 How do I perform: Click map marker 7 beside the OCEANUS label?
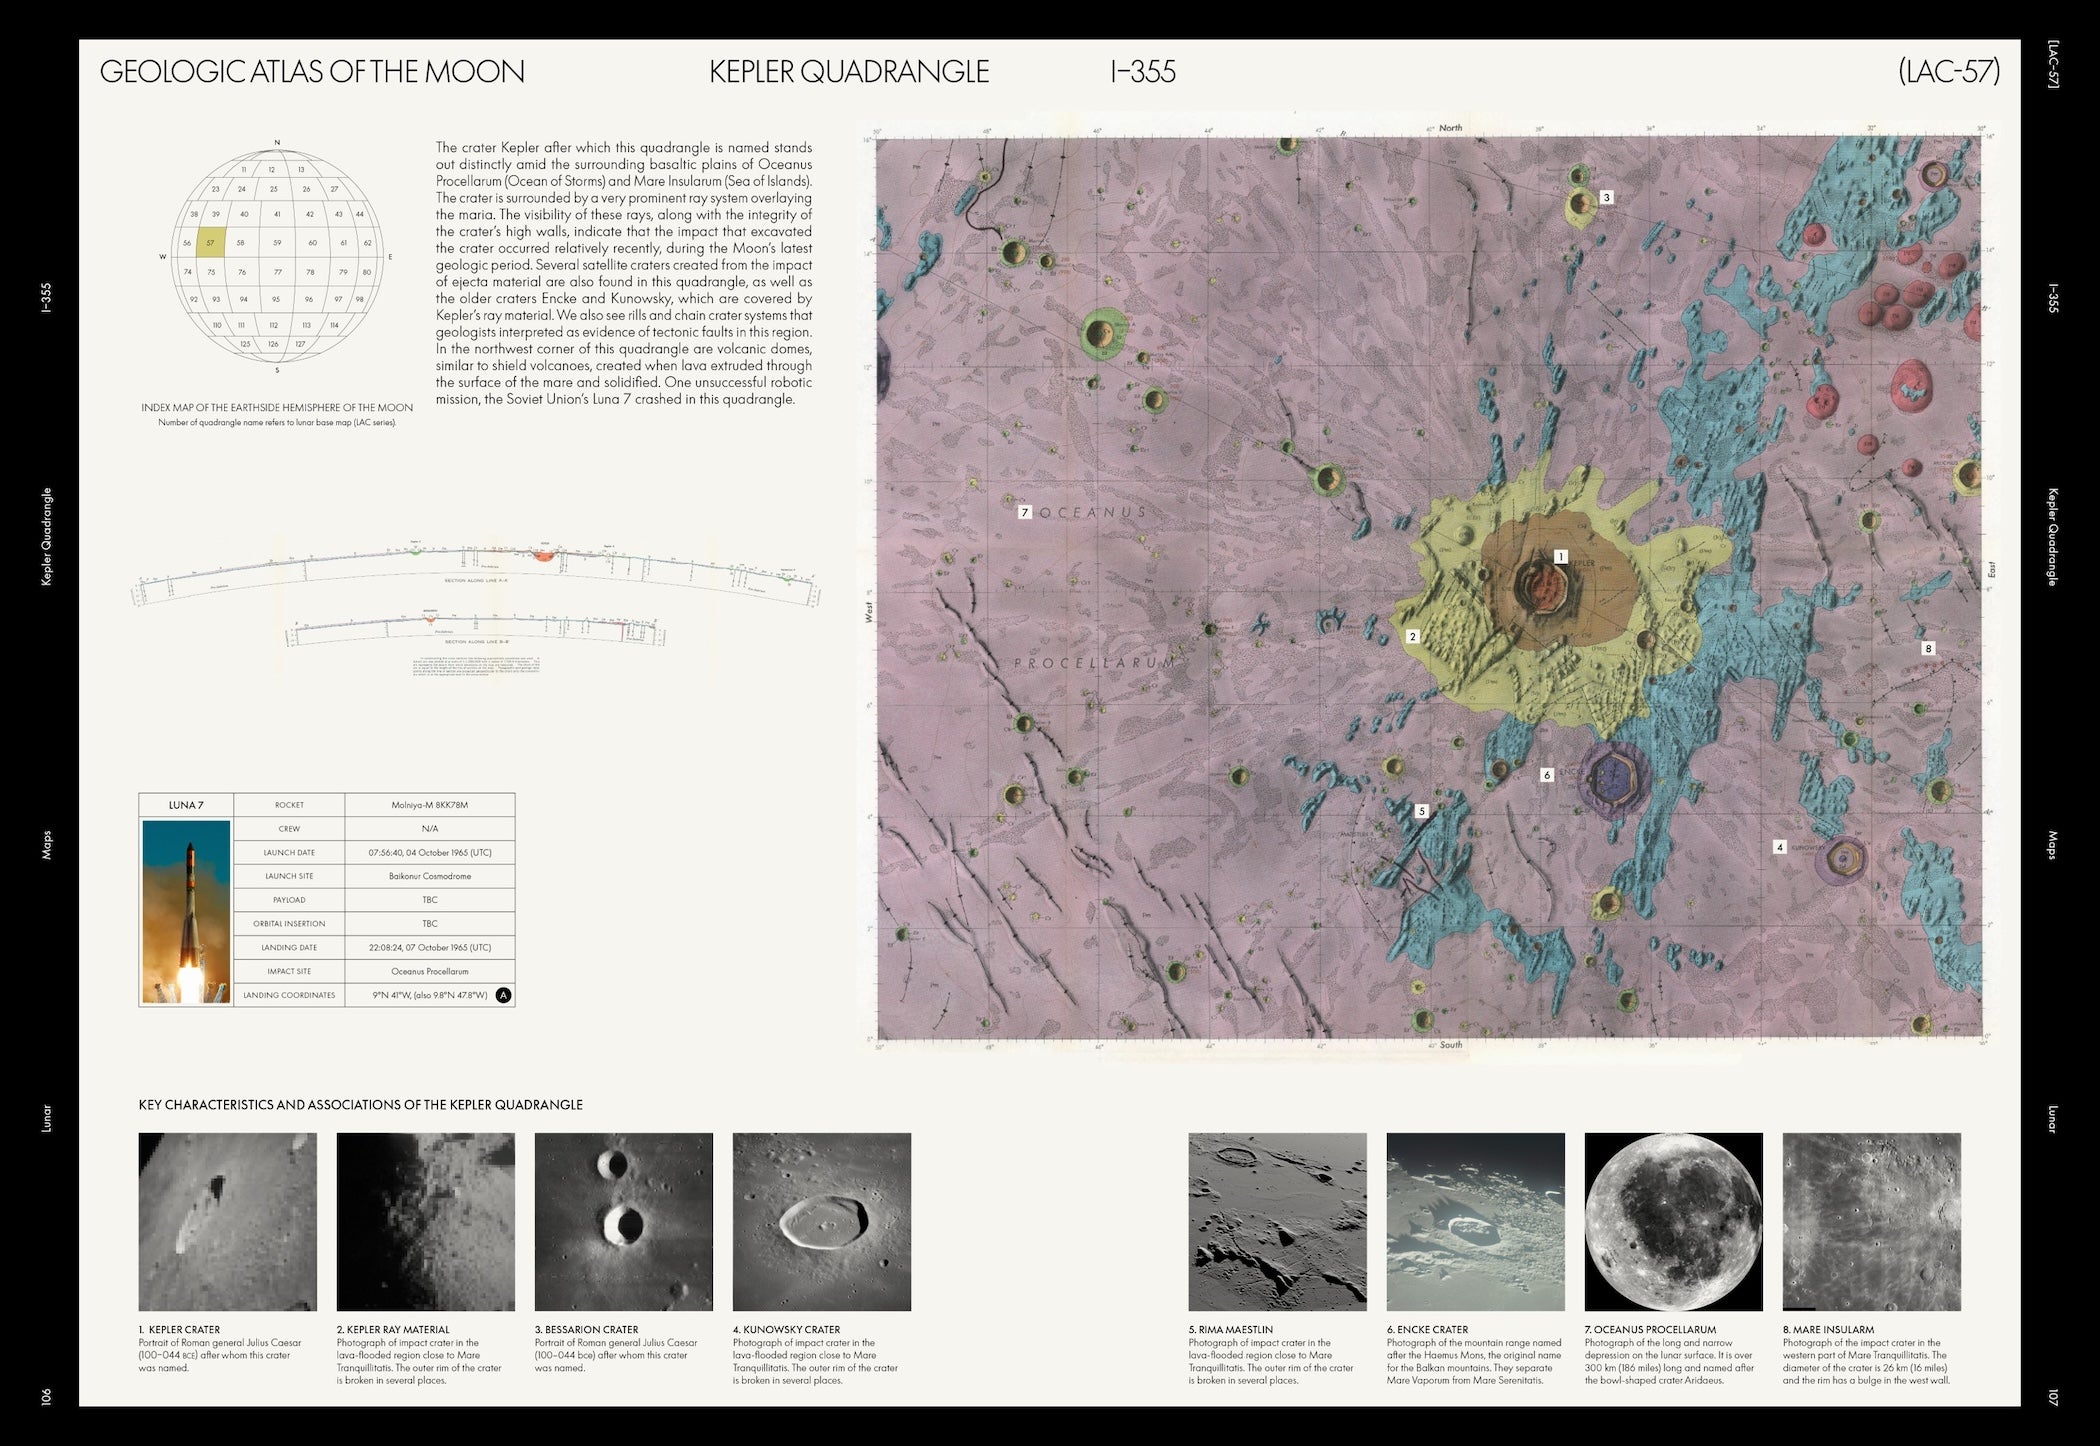[x=1025, y=512]
